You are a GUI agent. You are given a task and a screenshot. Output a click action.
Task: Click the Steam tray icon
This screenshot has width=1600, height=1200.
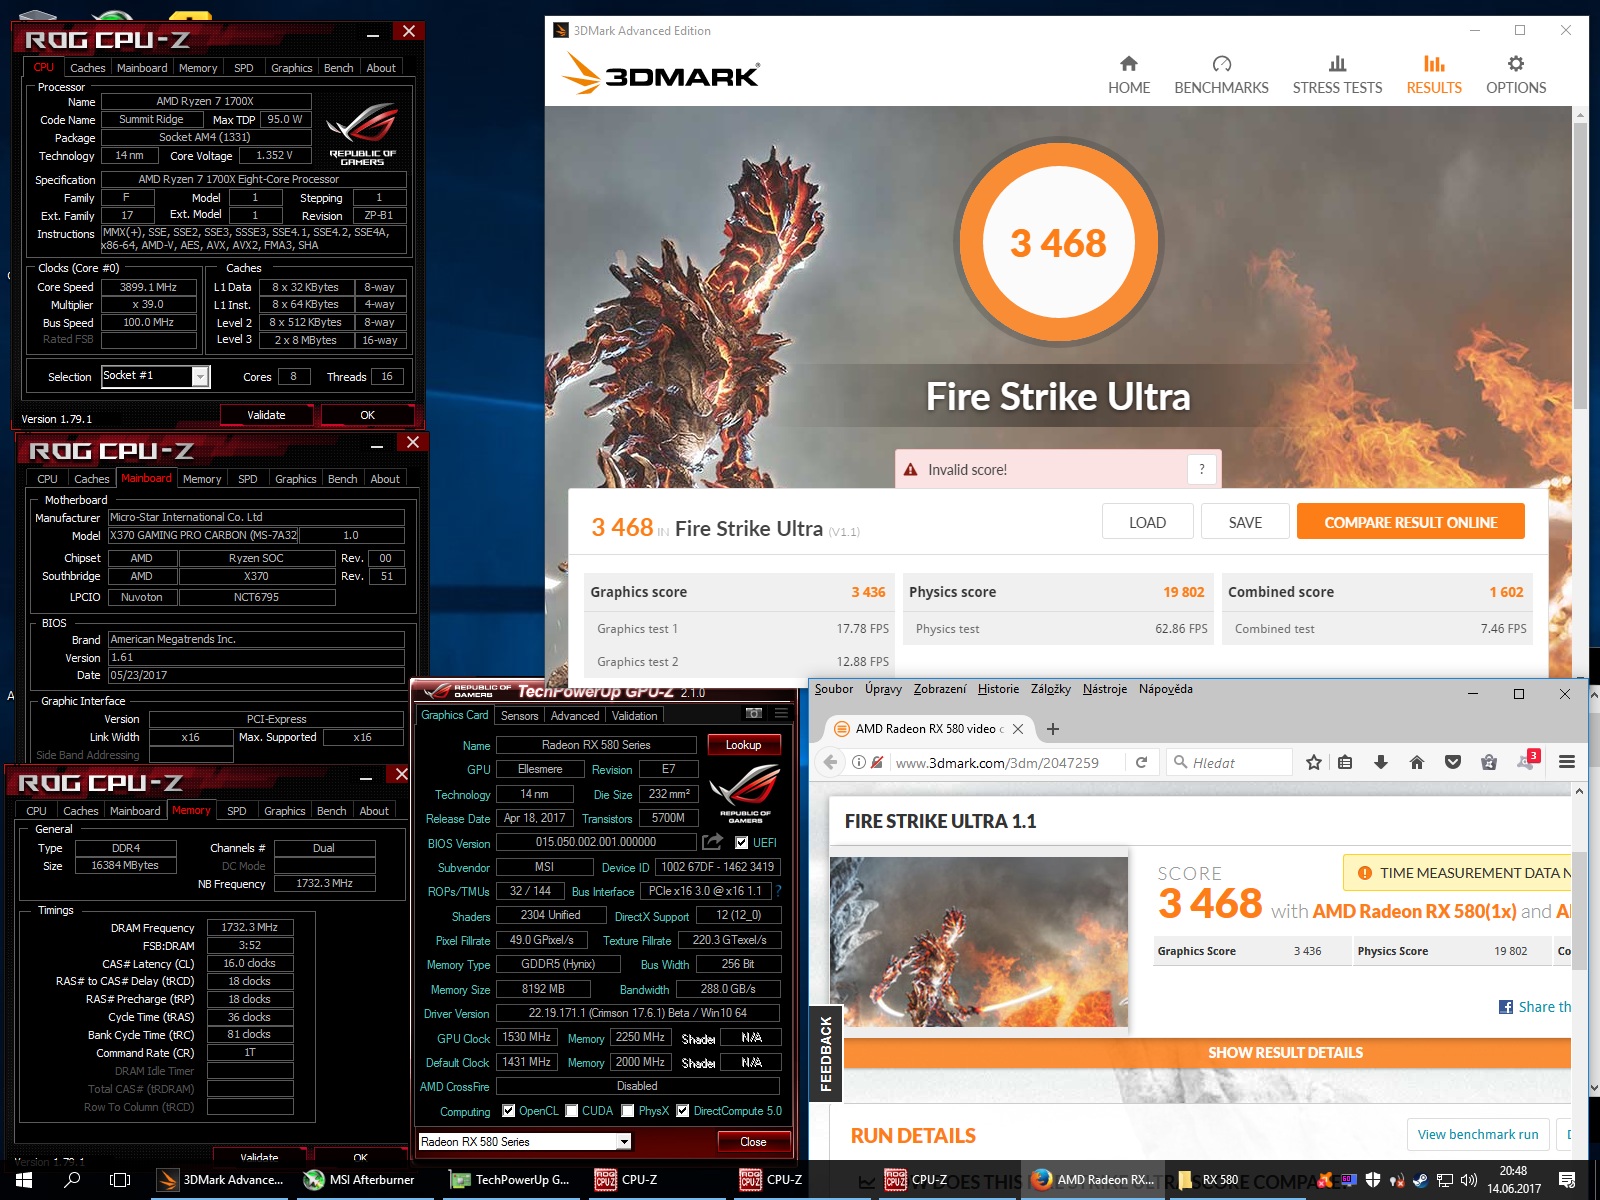(1420, 1180)
